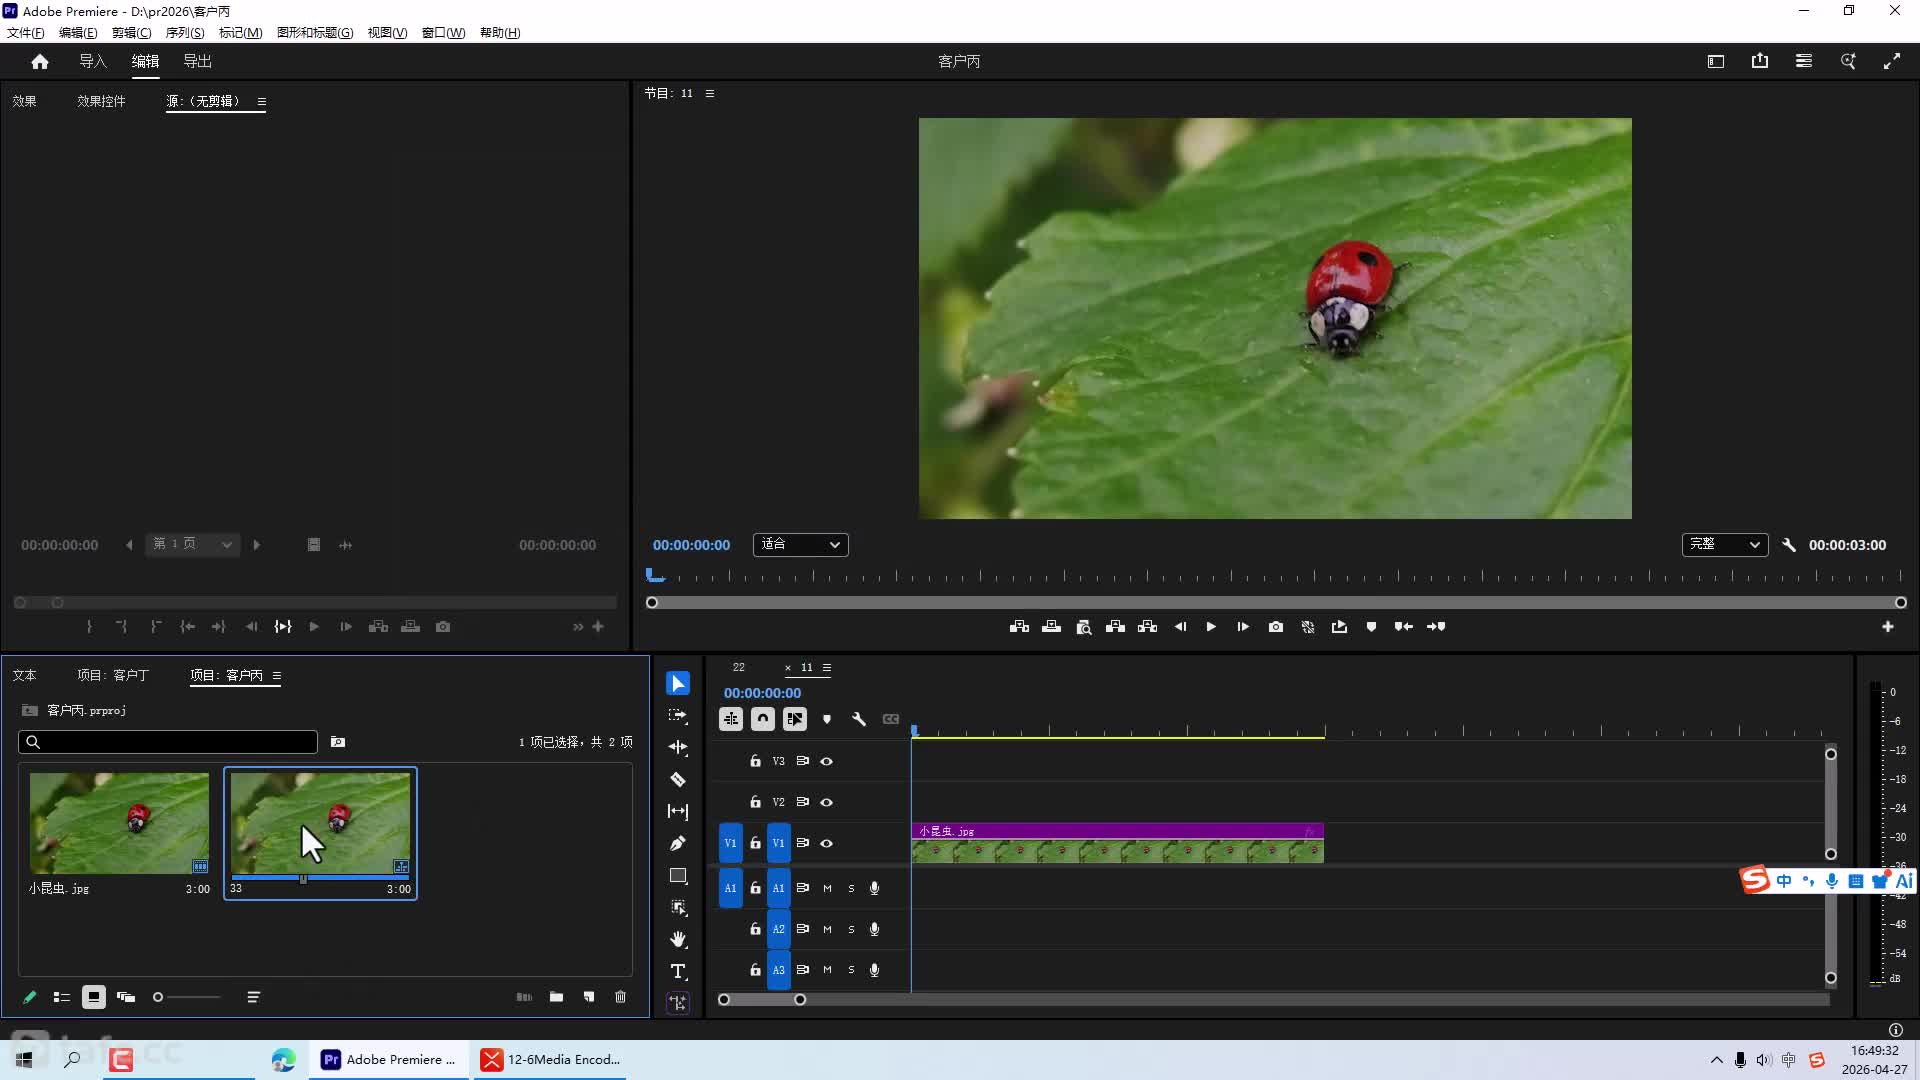
Task: Select the Hand tool
Action: click(x=678, y=939)
